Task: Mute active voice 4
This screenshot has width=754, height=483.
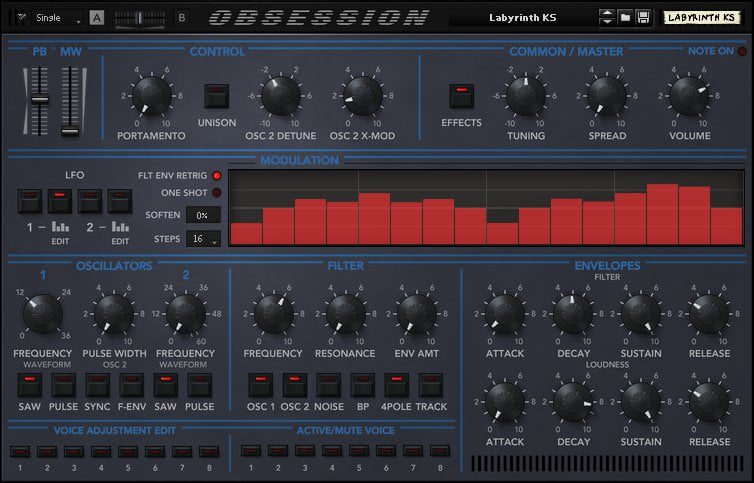Action: pyautogui.click(x=332, y=451)
